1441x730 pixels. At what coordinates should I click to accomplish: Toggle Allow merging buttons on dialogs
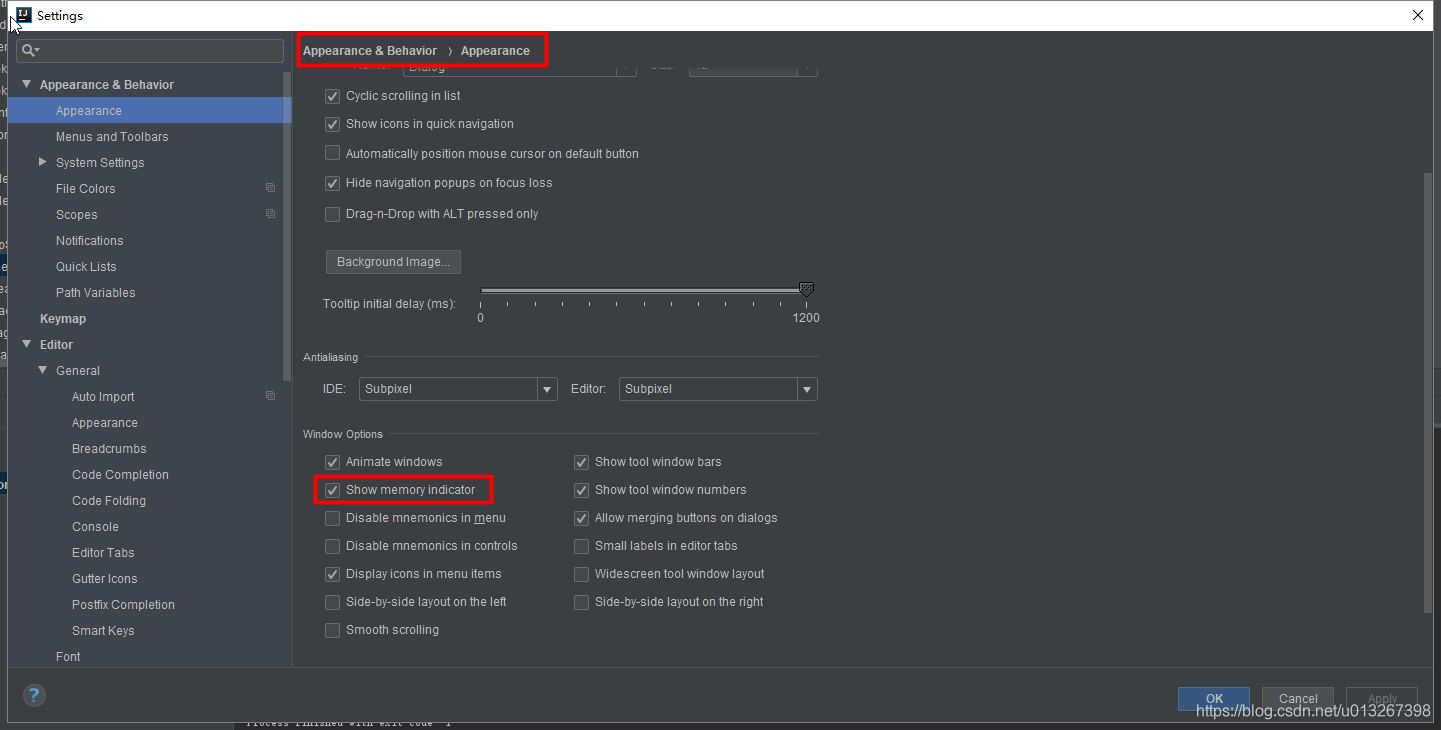pyautogui.click(x=581, y=518)
